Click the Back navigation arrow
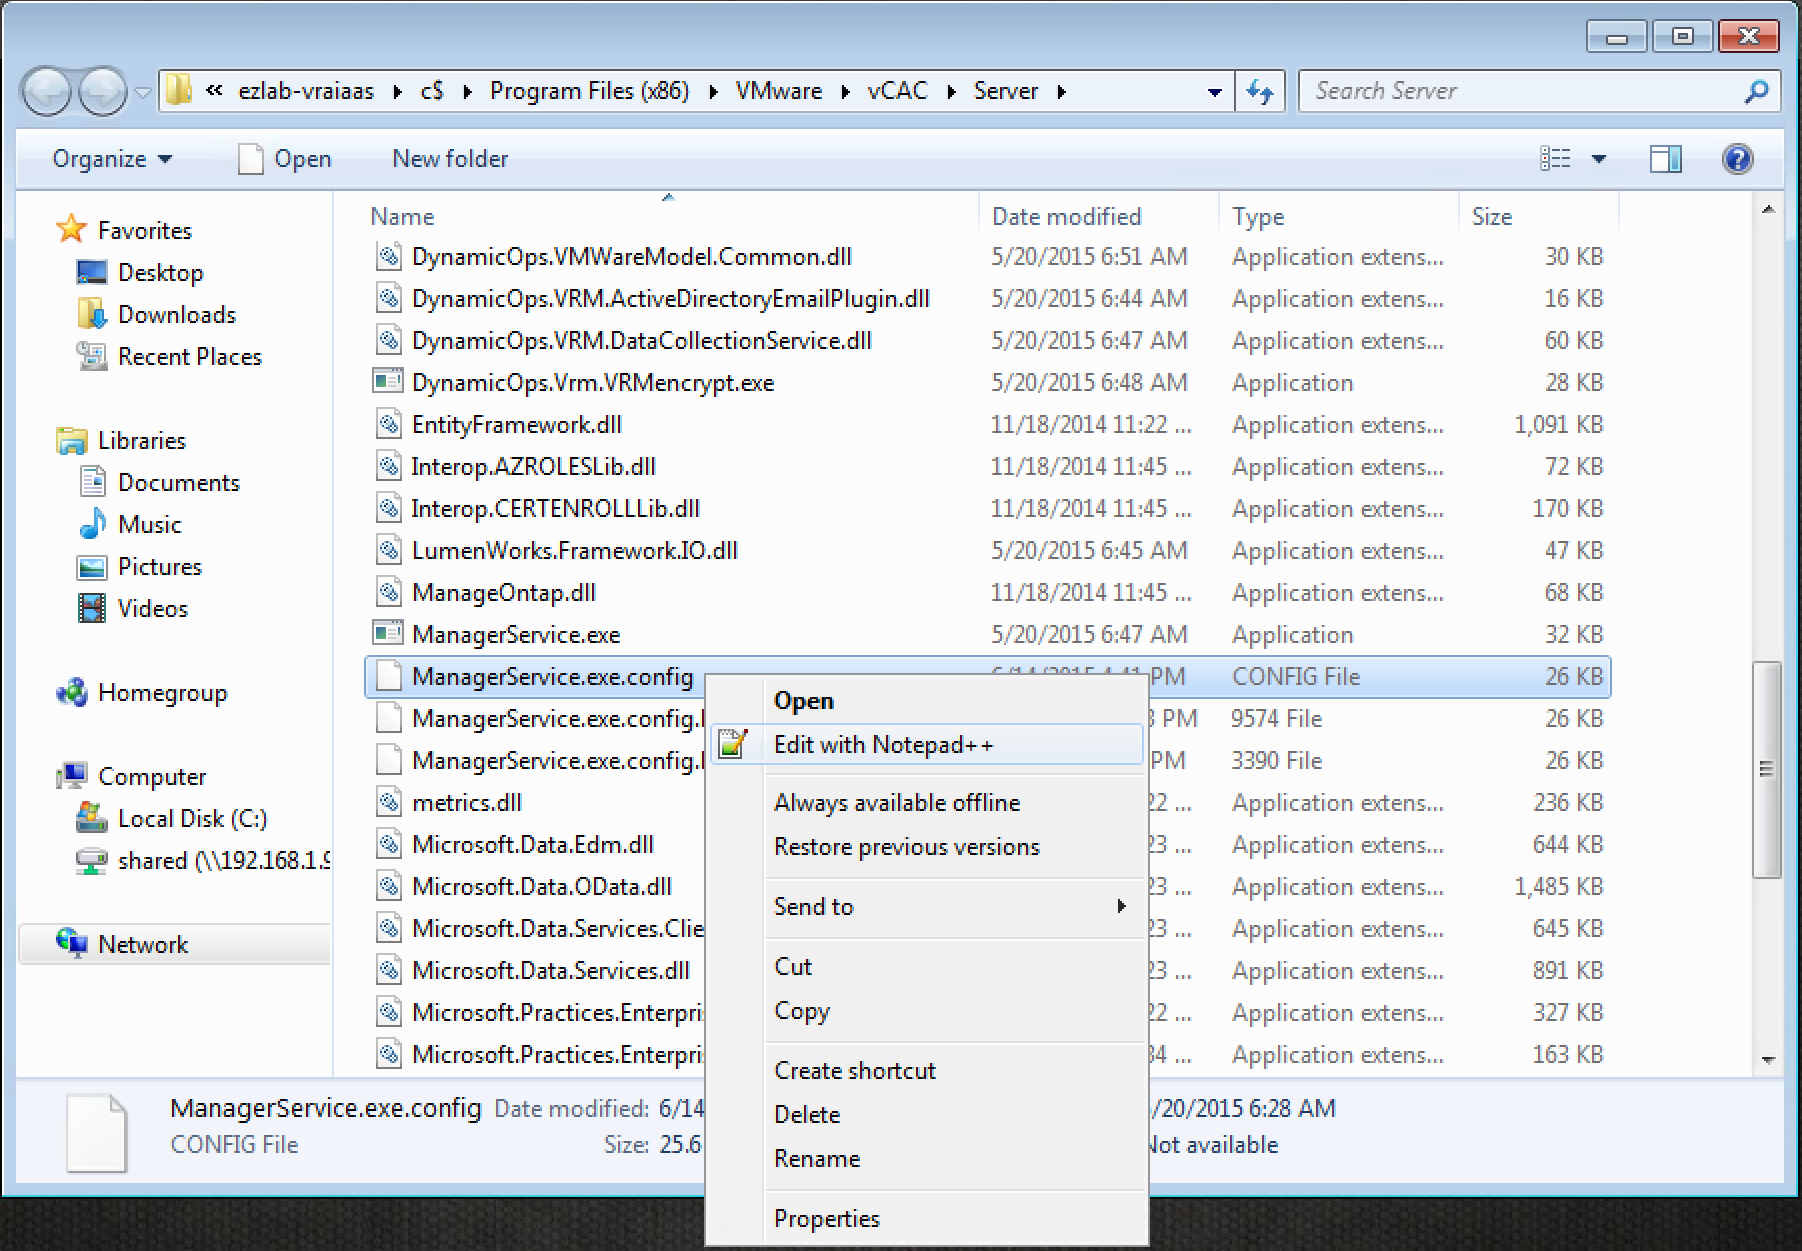Viewport: 1802px width, 1251px height. click(x=46, y=92)
